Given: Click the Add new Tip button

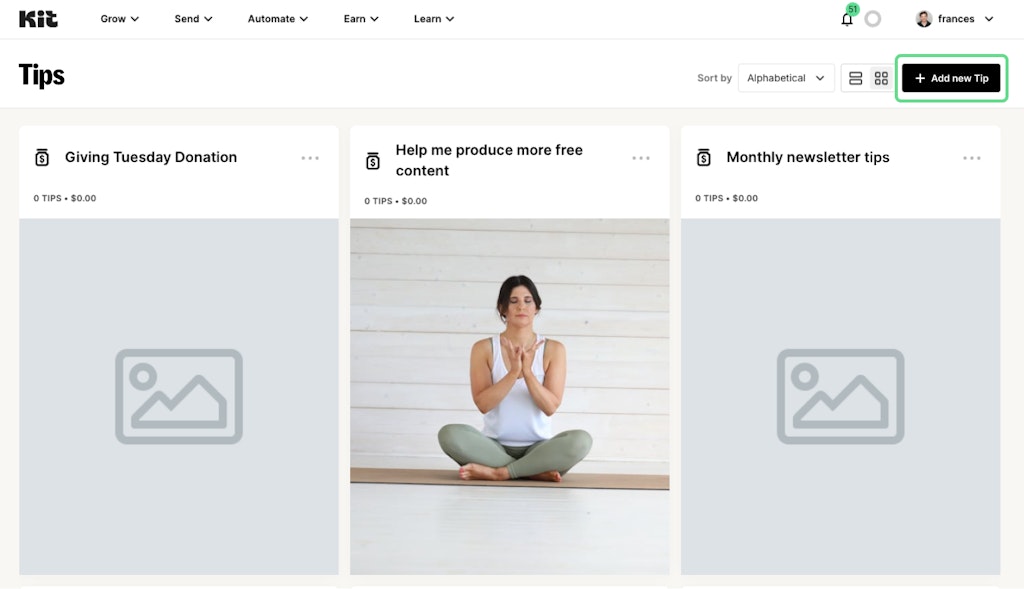Looking at the screenshot, I should pyautogui.click(x=951, y=78).
